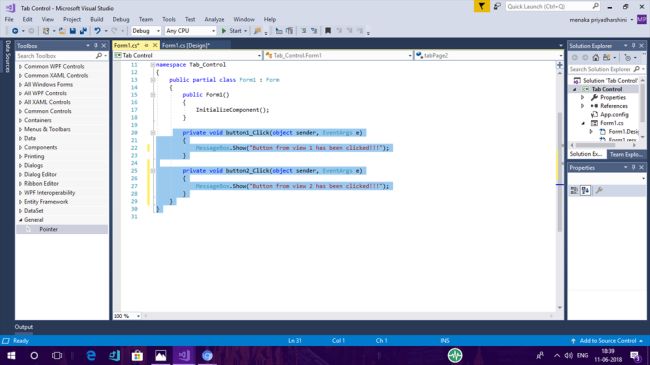Click the Undo toolbar icon
650x365 pixels.
click(97, 31)
